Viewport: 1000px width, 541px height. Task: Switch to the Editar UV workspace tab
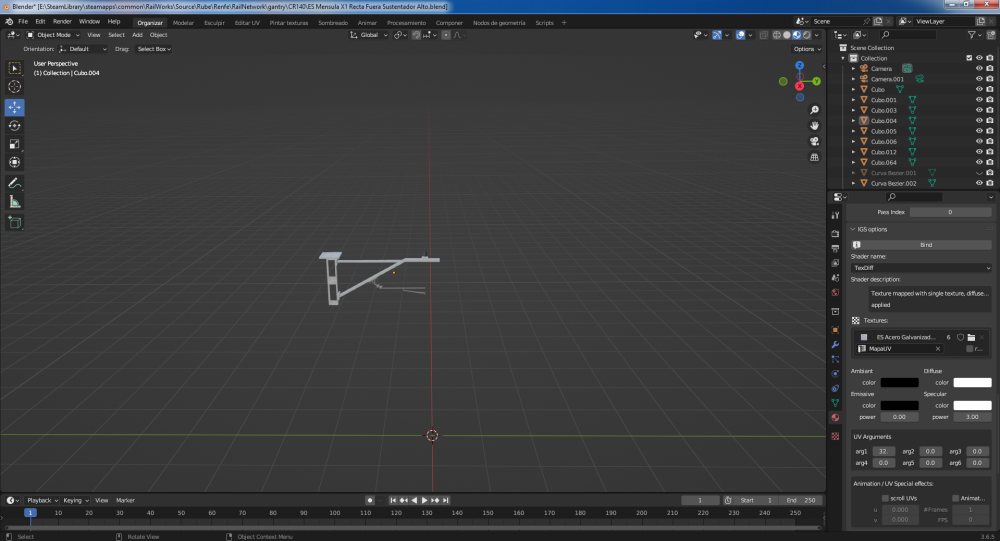(247, 22)
